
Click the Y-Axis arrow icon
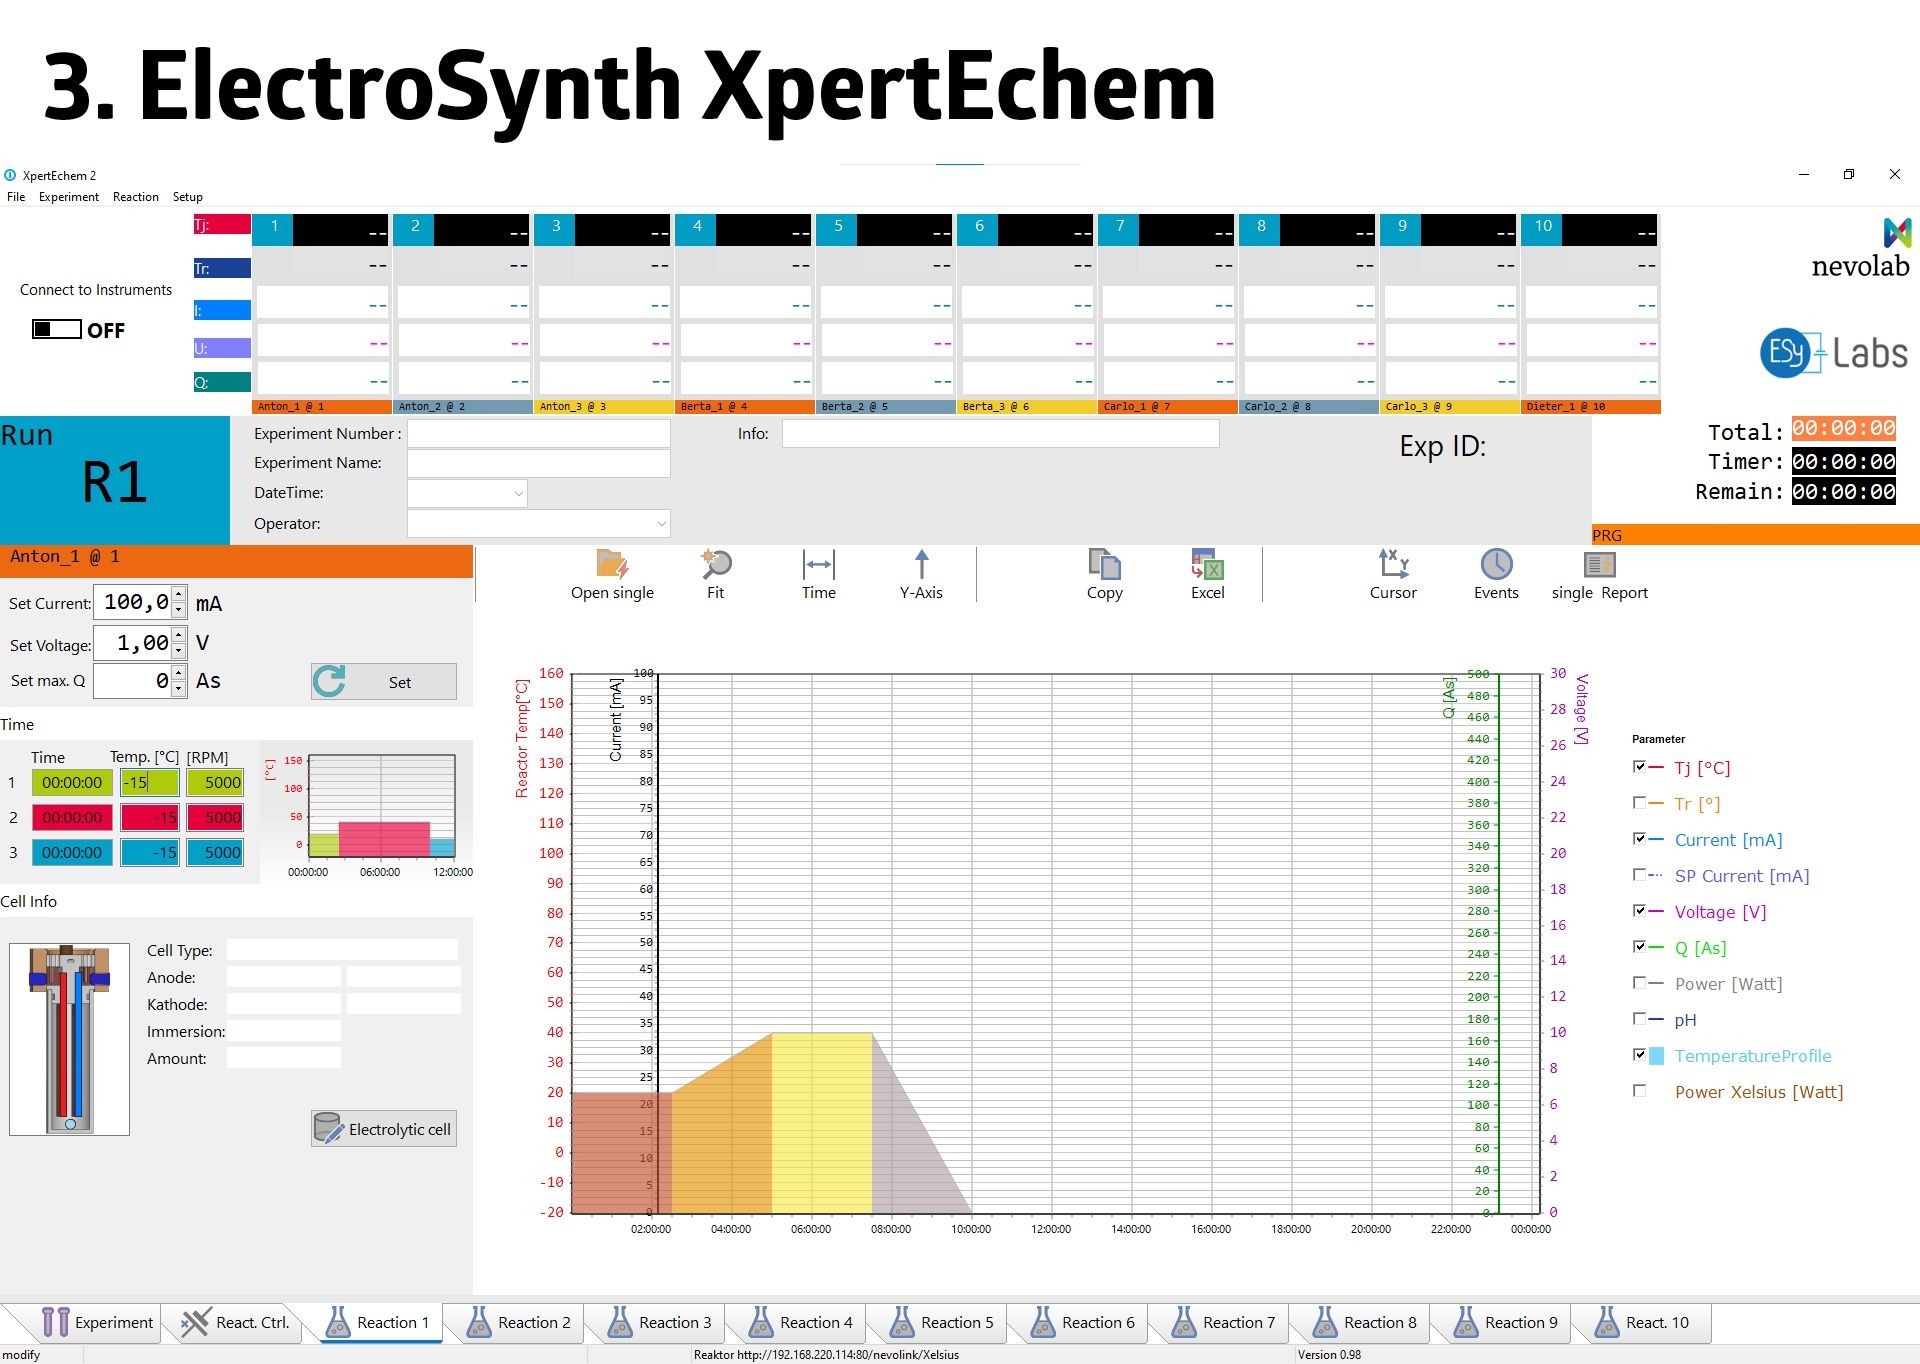coord(921,564)
